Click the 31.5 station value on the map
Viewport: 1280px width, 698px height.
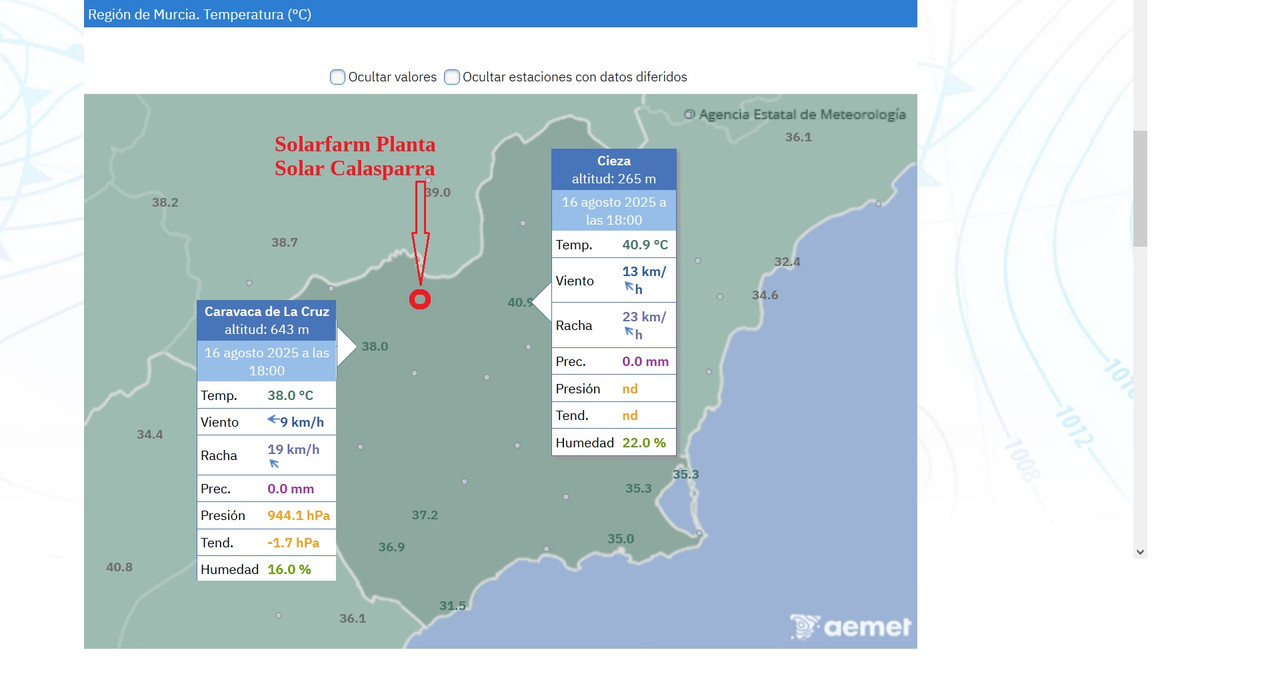point(453,606)
